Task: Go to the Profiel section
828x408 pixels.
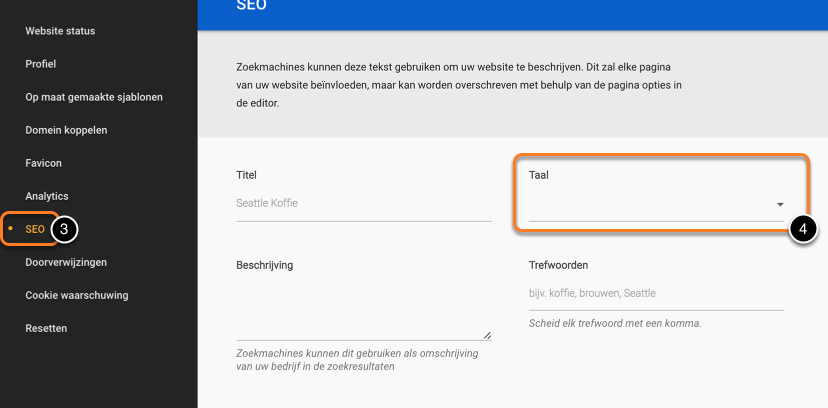Action: point(41,64)
